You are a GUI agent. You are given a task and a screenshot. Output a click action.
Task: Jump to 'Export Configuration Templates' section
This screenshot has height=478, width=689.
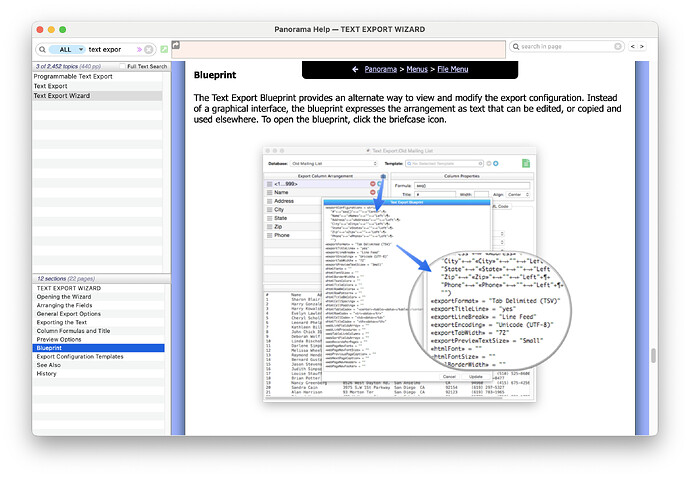tap(98, 357)
